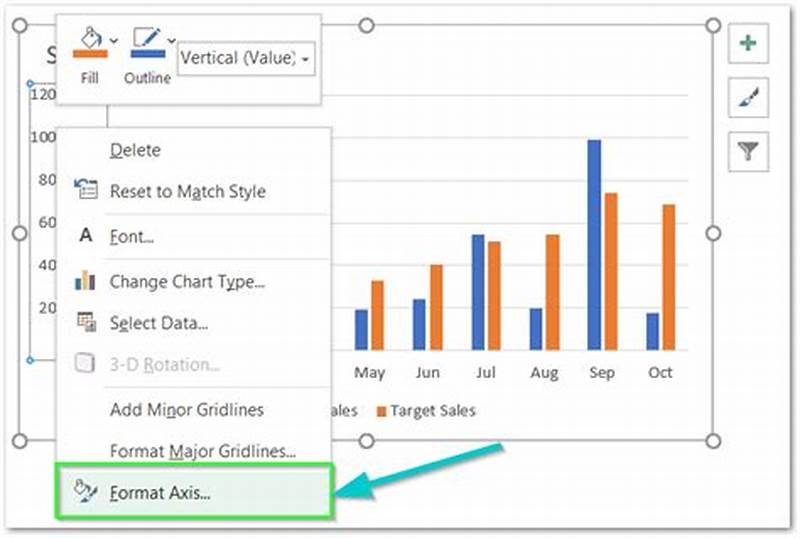Click the Select Data table icon
This screenshot has width=800, height=538.
pos(86,322)
